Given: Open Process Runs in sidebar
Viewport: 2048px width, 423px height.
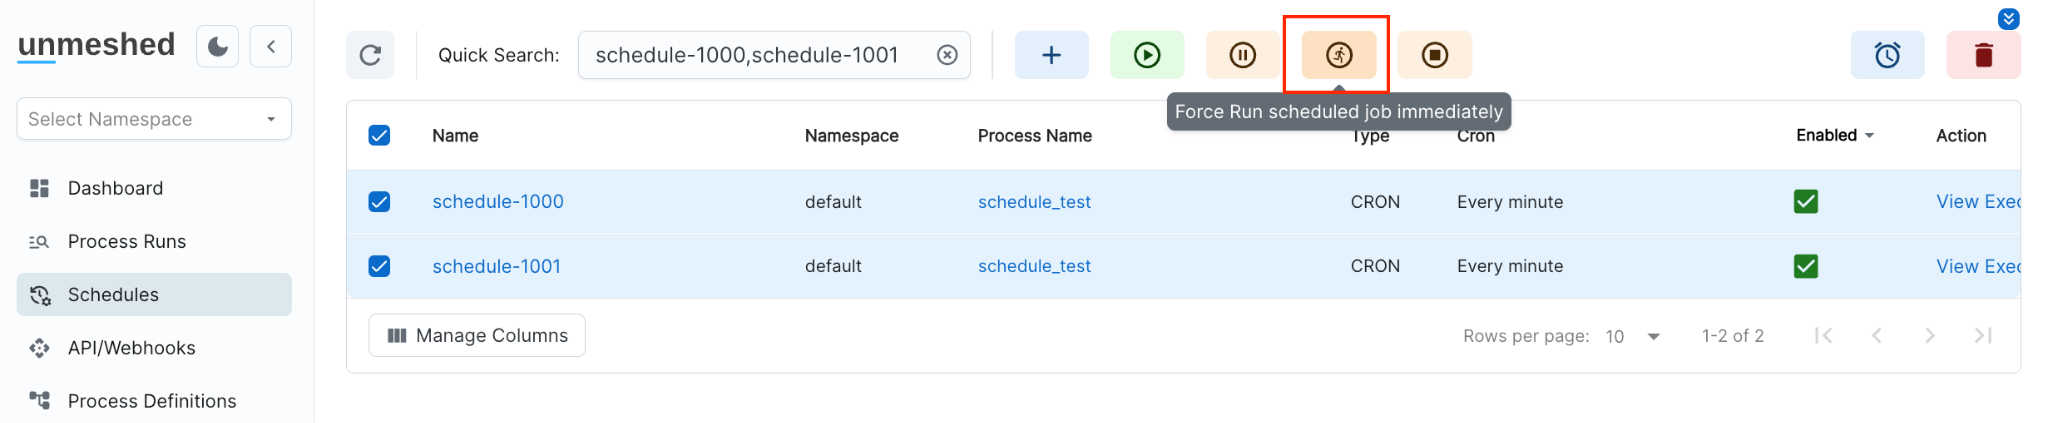Looking at the screenshot, I should (127, 241).
